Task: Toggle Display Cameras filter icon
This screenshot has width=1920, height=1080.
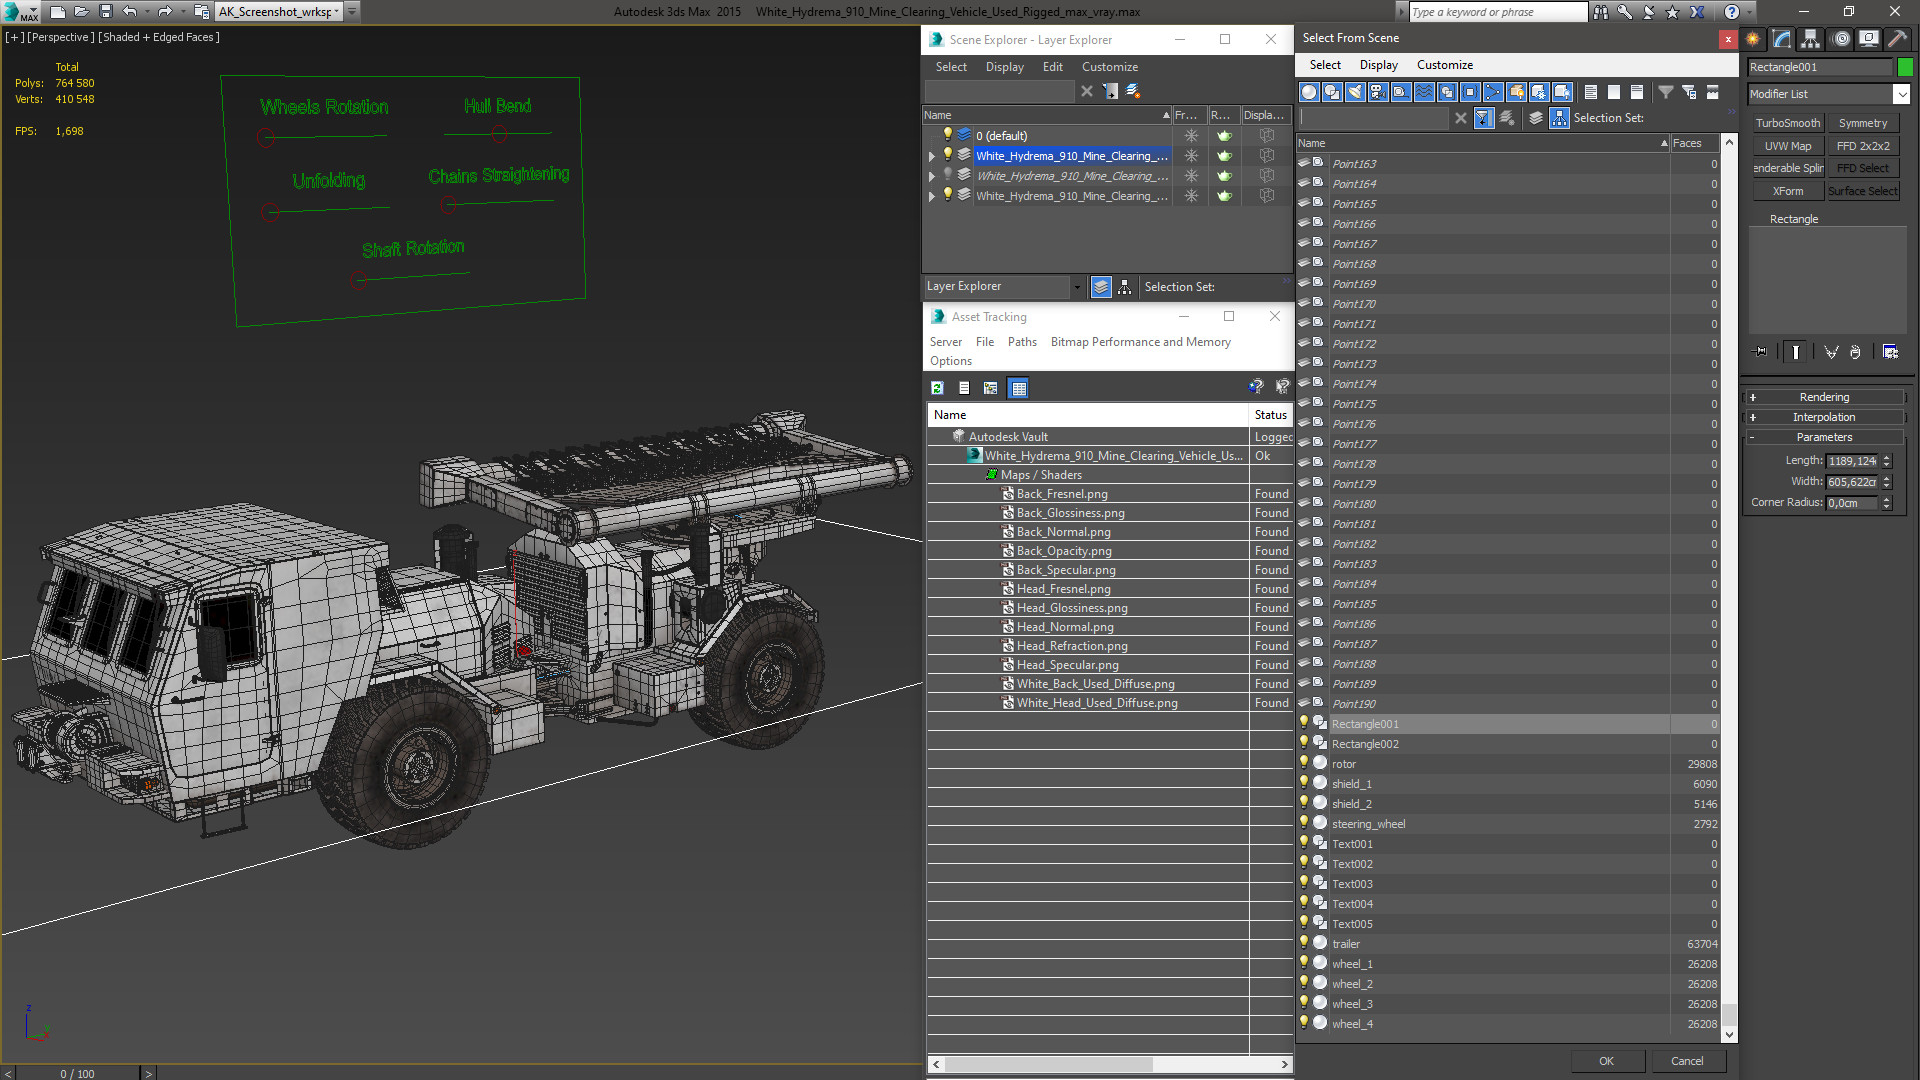Action: 1378,92
